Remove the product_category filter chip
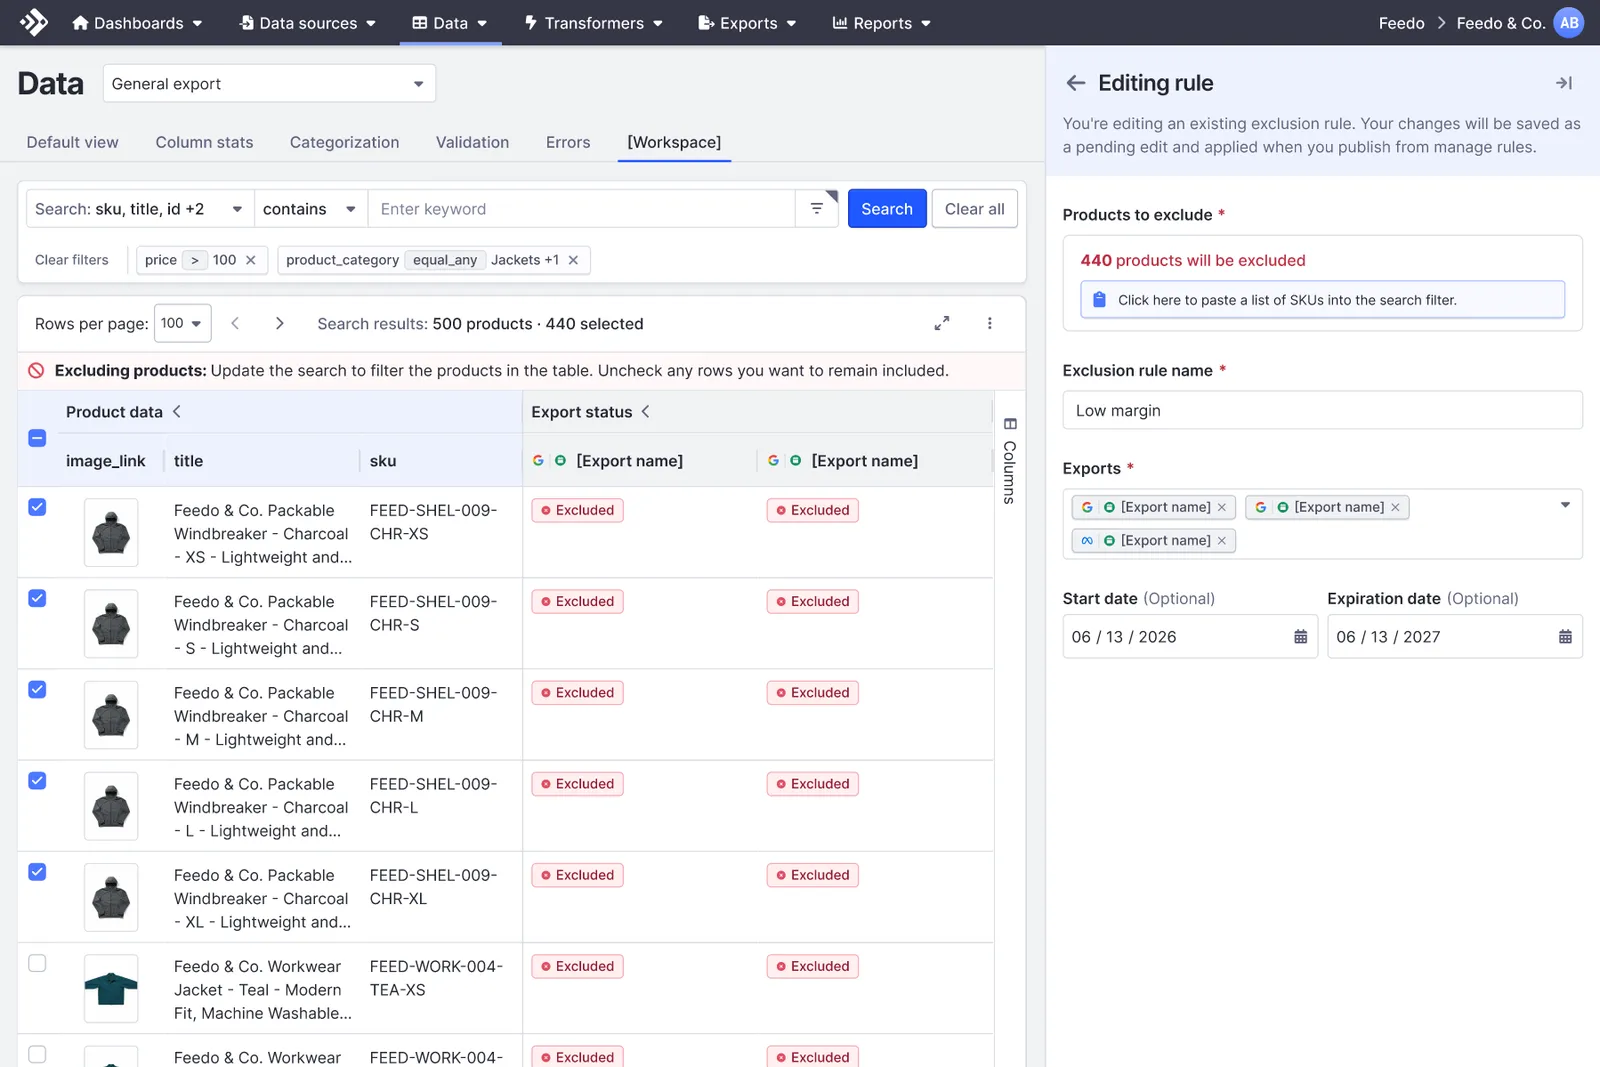Image resolution: width=1600 pixels, height=1067 pixels. pyautogui.click(x=573, y=260)
